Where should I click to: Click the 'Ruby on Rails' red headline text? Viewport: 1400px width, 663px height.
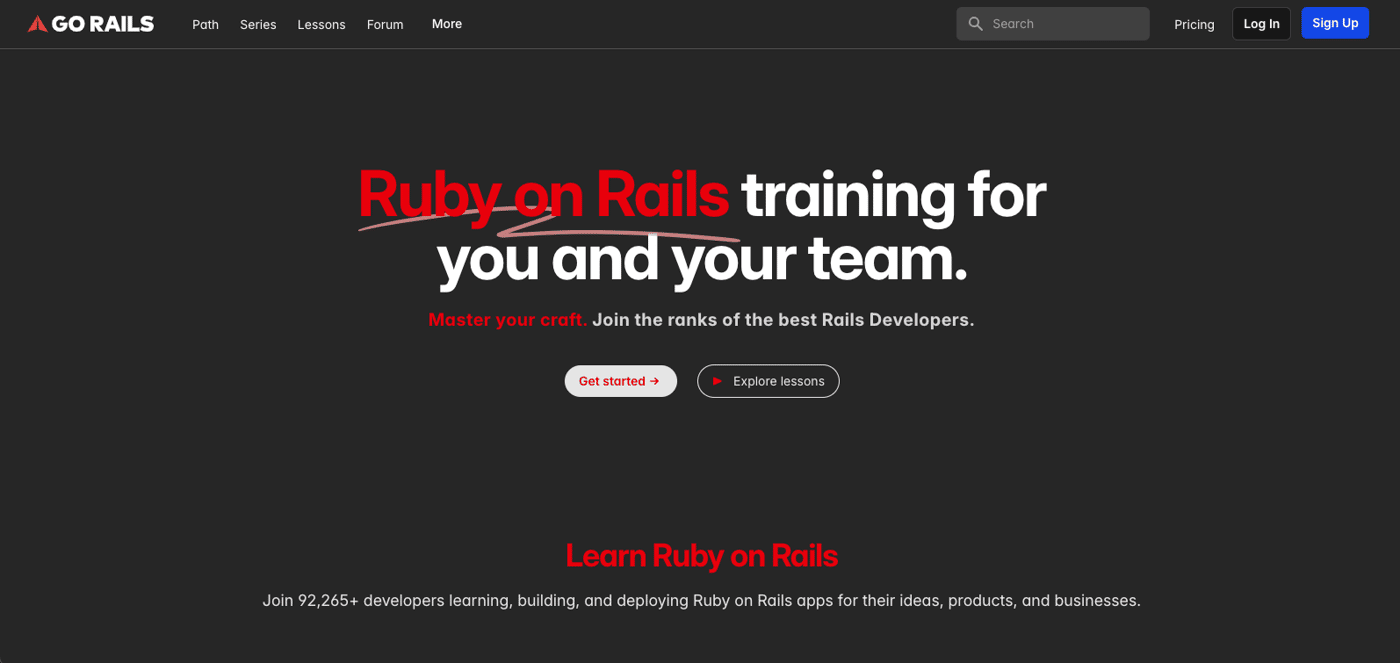click(543, 194)
